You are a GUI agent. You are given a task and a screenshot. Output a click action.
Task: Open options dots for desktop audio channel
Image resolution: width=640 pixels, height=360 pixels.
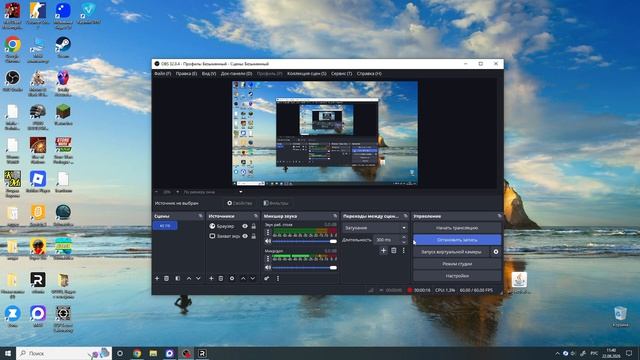(268, 233)
